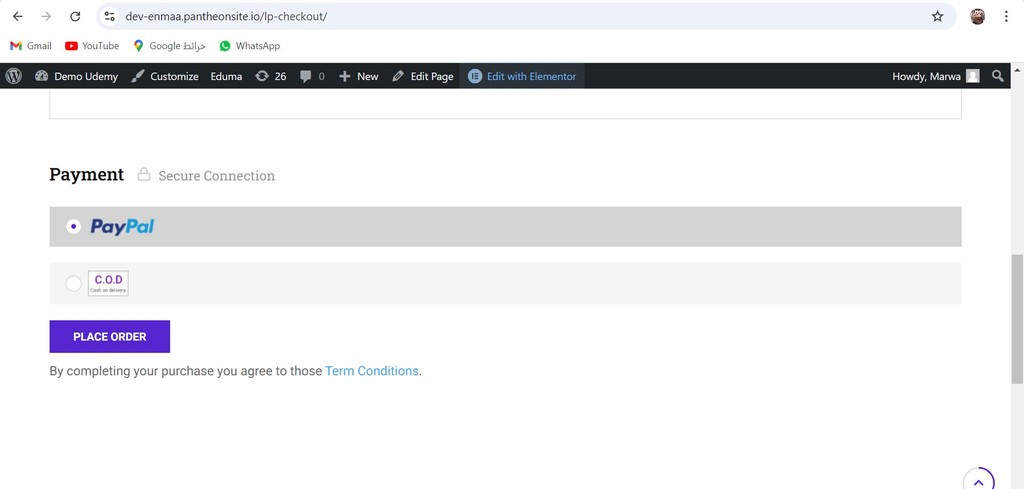
Task: Open the Chrome profile avatar
Action: (977, 16)
